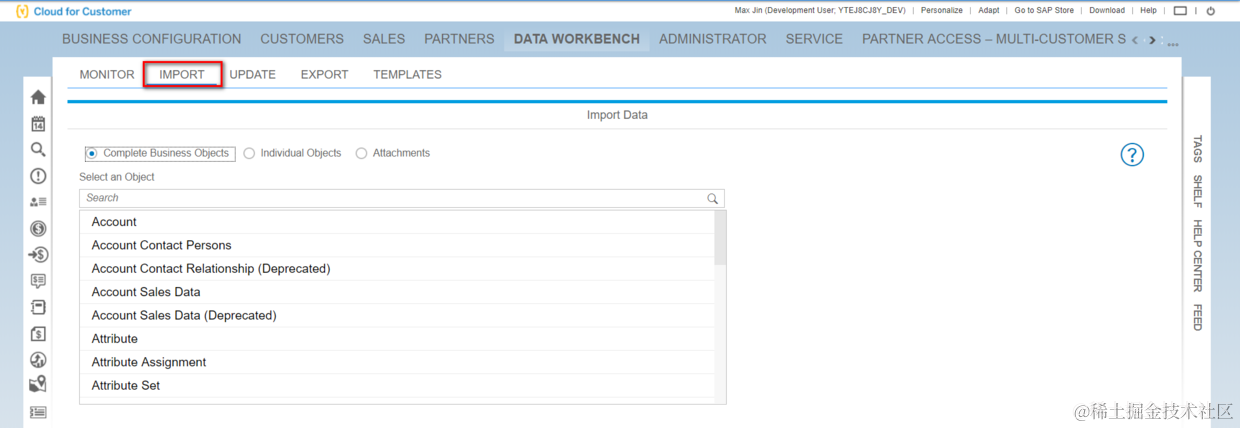Image resolution: width=1240 pixels, height=428 pixels.
Task: Click the magnifier search icon in sidebar
Action: click(x=38, y=150)
